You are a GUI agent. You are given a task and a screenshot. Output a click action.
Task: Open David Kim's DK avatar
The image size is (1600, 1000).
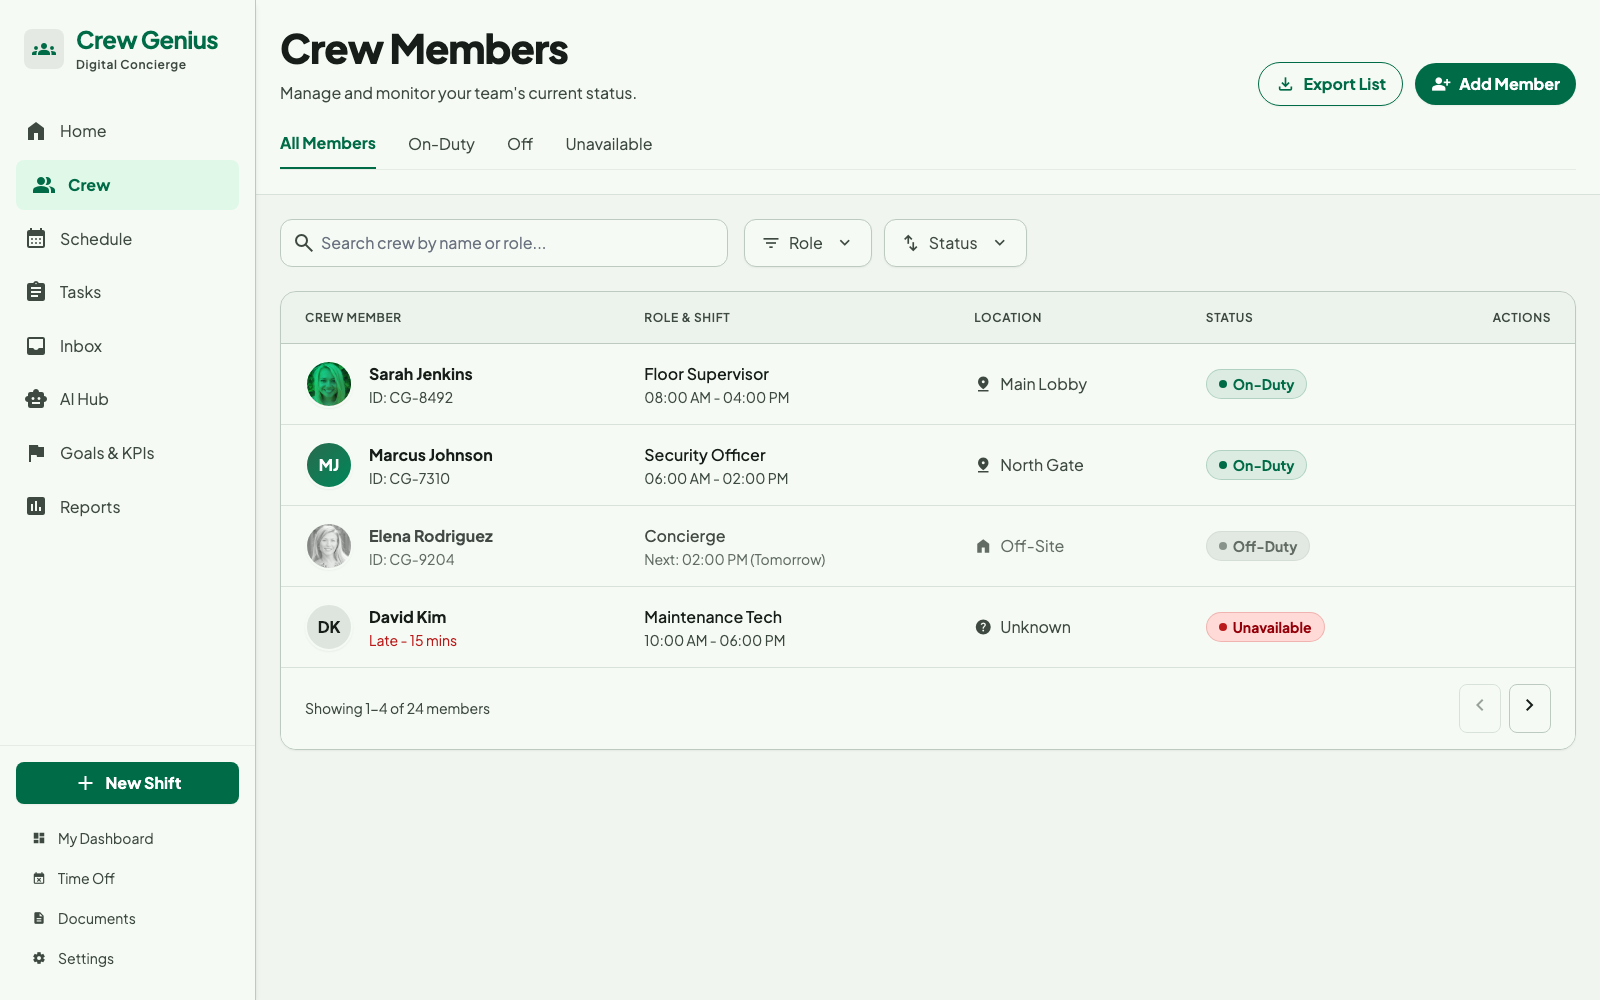[329, 627]
